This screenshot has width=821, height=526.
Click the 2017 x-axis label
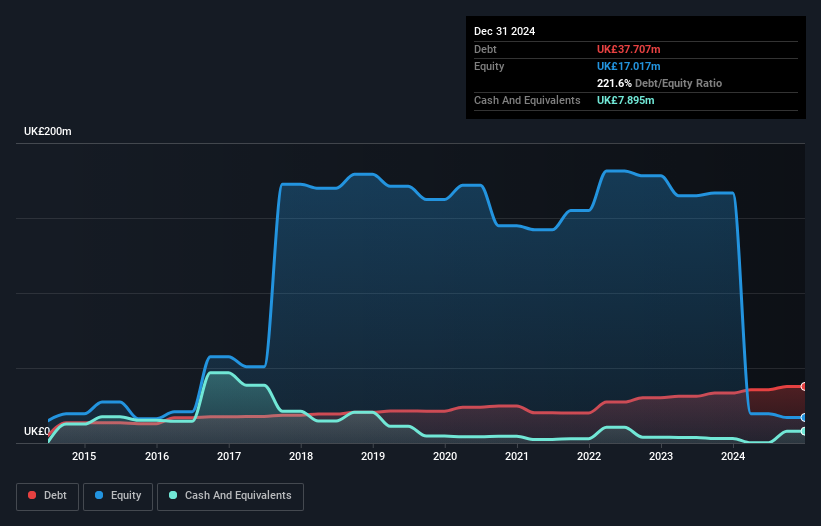click(x=229, y=456)
